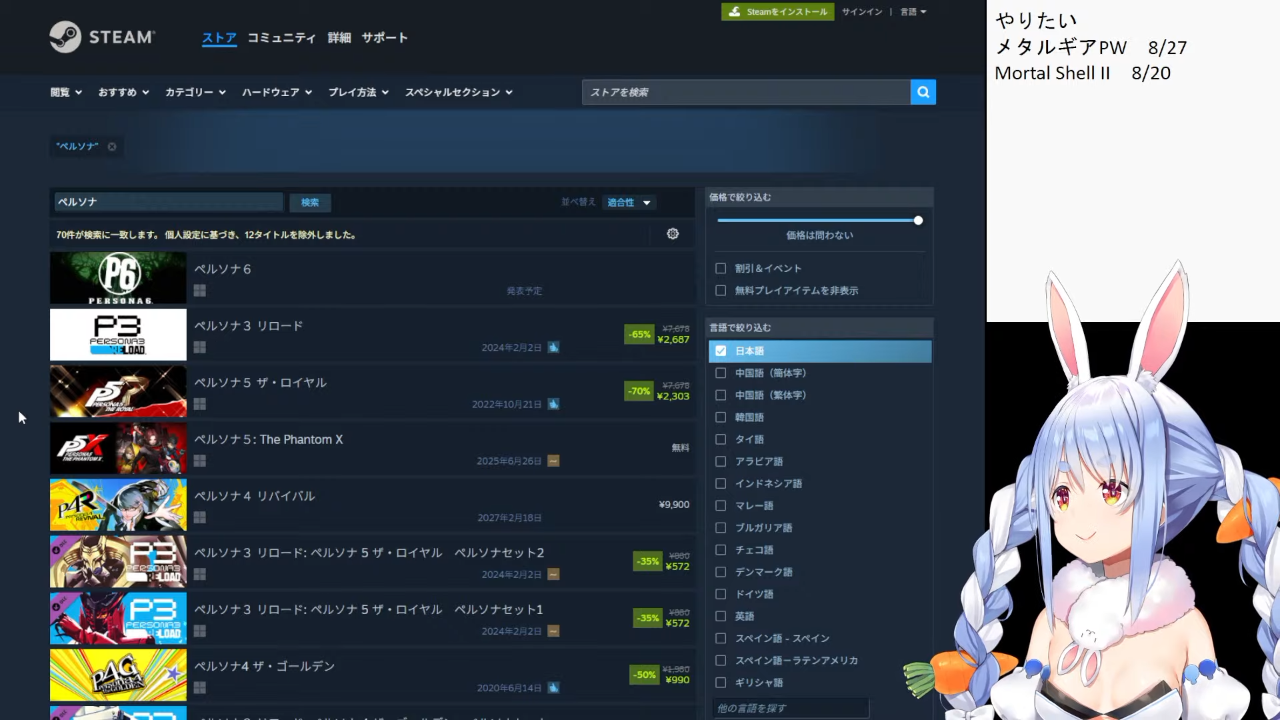1280x720 pixels.
Task: Click review icon for ペルソナ5: The Phantom X
Action: [553, 461]
